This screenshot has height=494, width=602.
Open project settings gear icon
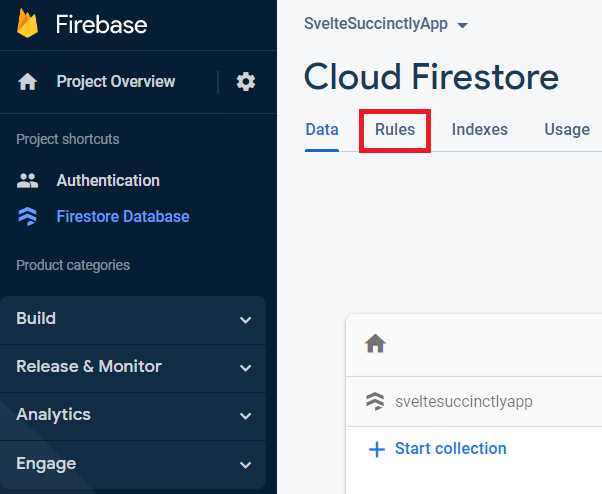(x=246, y=82)
